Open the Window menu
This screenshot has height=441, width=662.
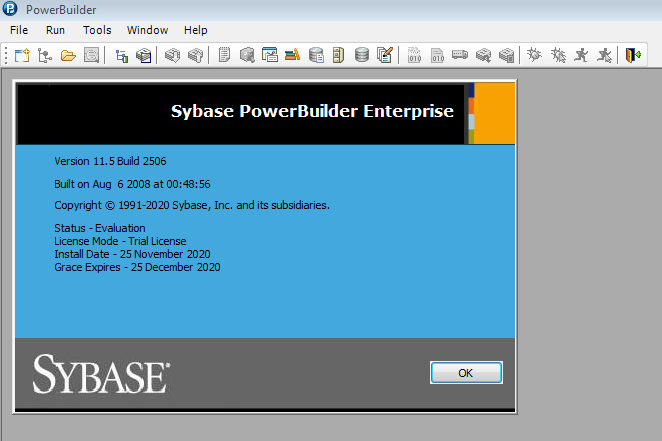(147, 30)
